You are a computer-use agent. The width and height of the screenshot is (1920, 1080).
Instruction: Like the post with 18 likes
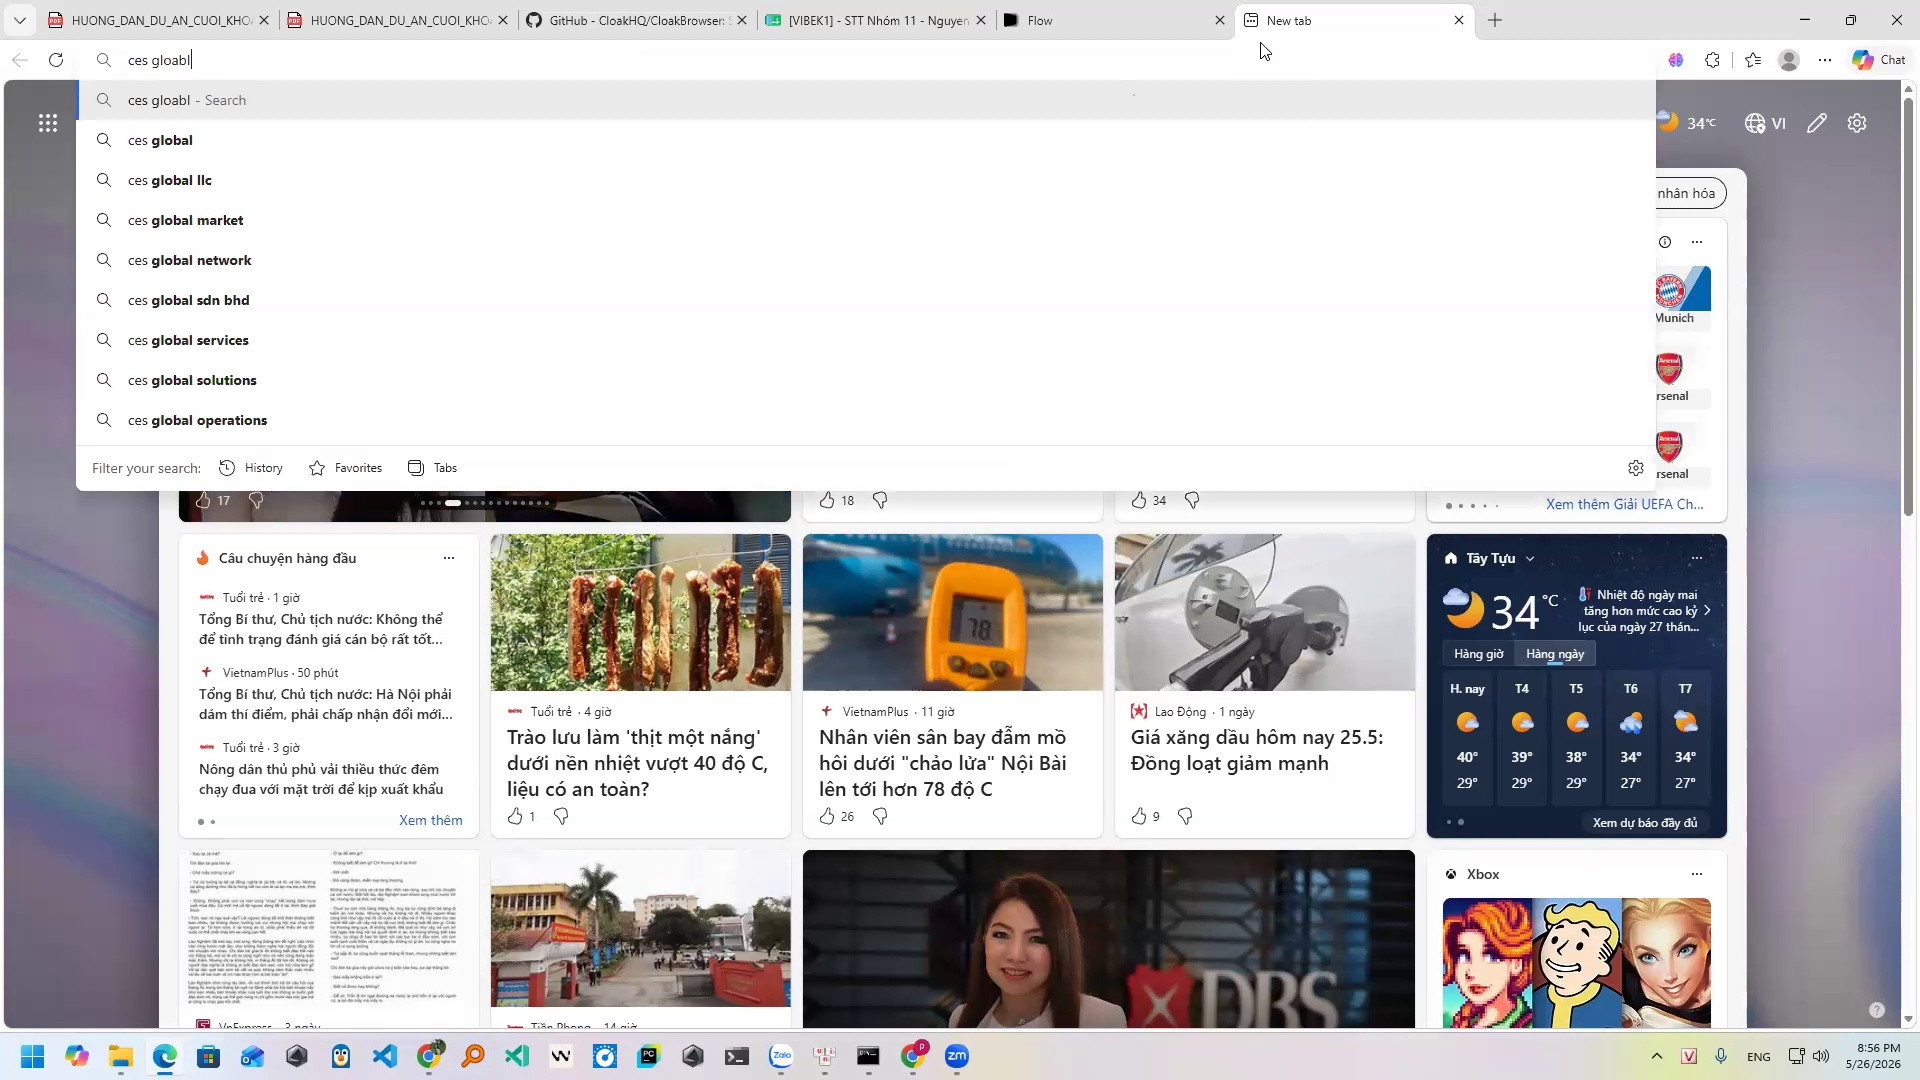tap(827, 500)
